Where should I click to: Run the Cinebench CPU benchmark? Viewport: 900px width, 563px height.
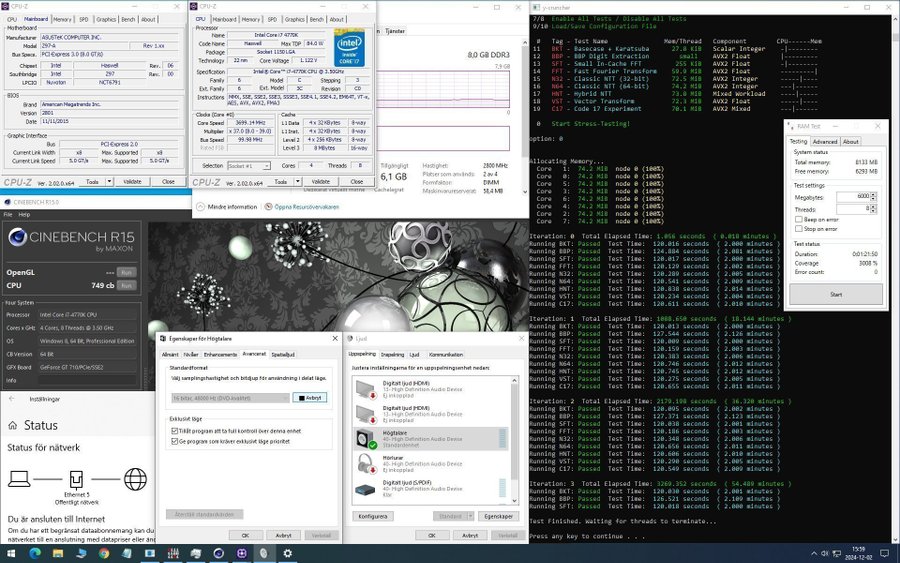coord(126,285)
